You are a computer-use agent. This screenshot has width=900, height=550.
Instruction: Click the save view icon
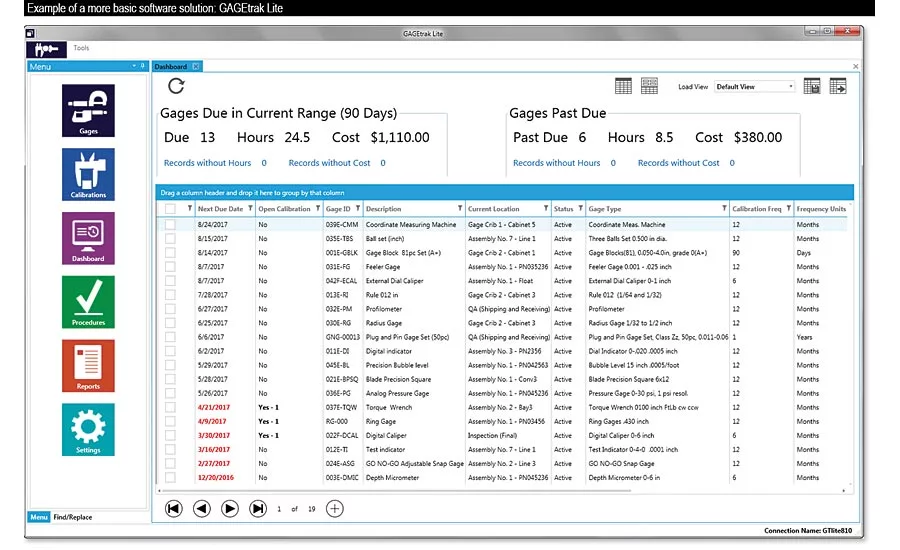(812, 86)
